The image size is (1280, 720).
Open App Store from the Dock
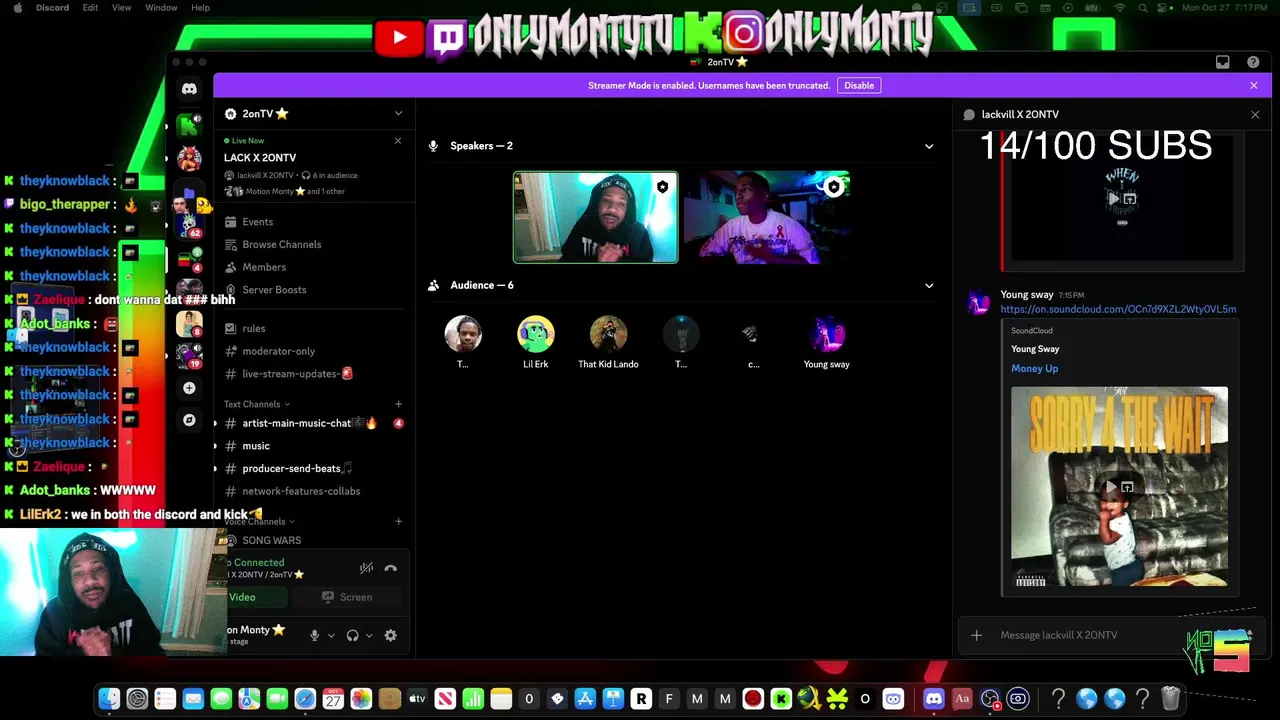[585, 699]
